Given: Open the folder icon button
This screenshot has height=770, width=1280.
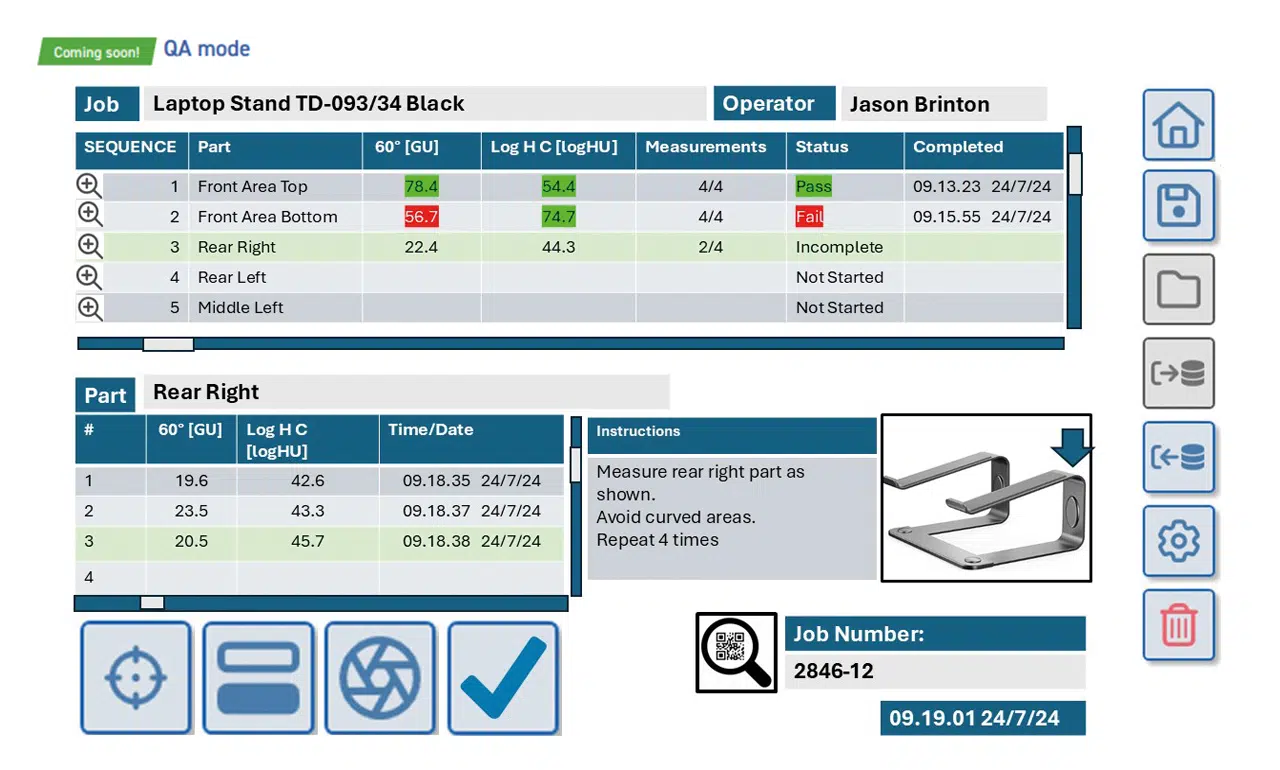Looking at the screenshot, I should [1178, 289].
